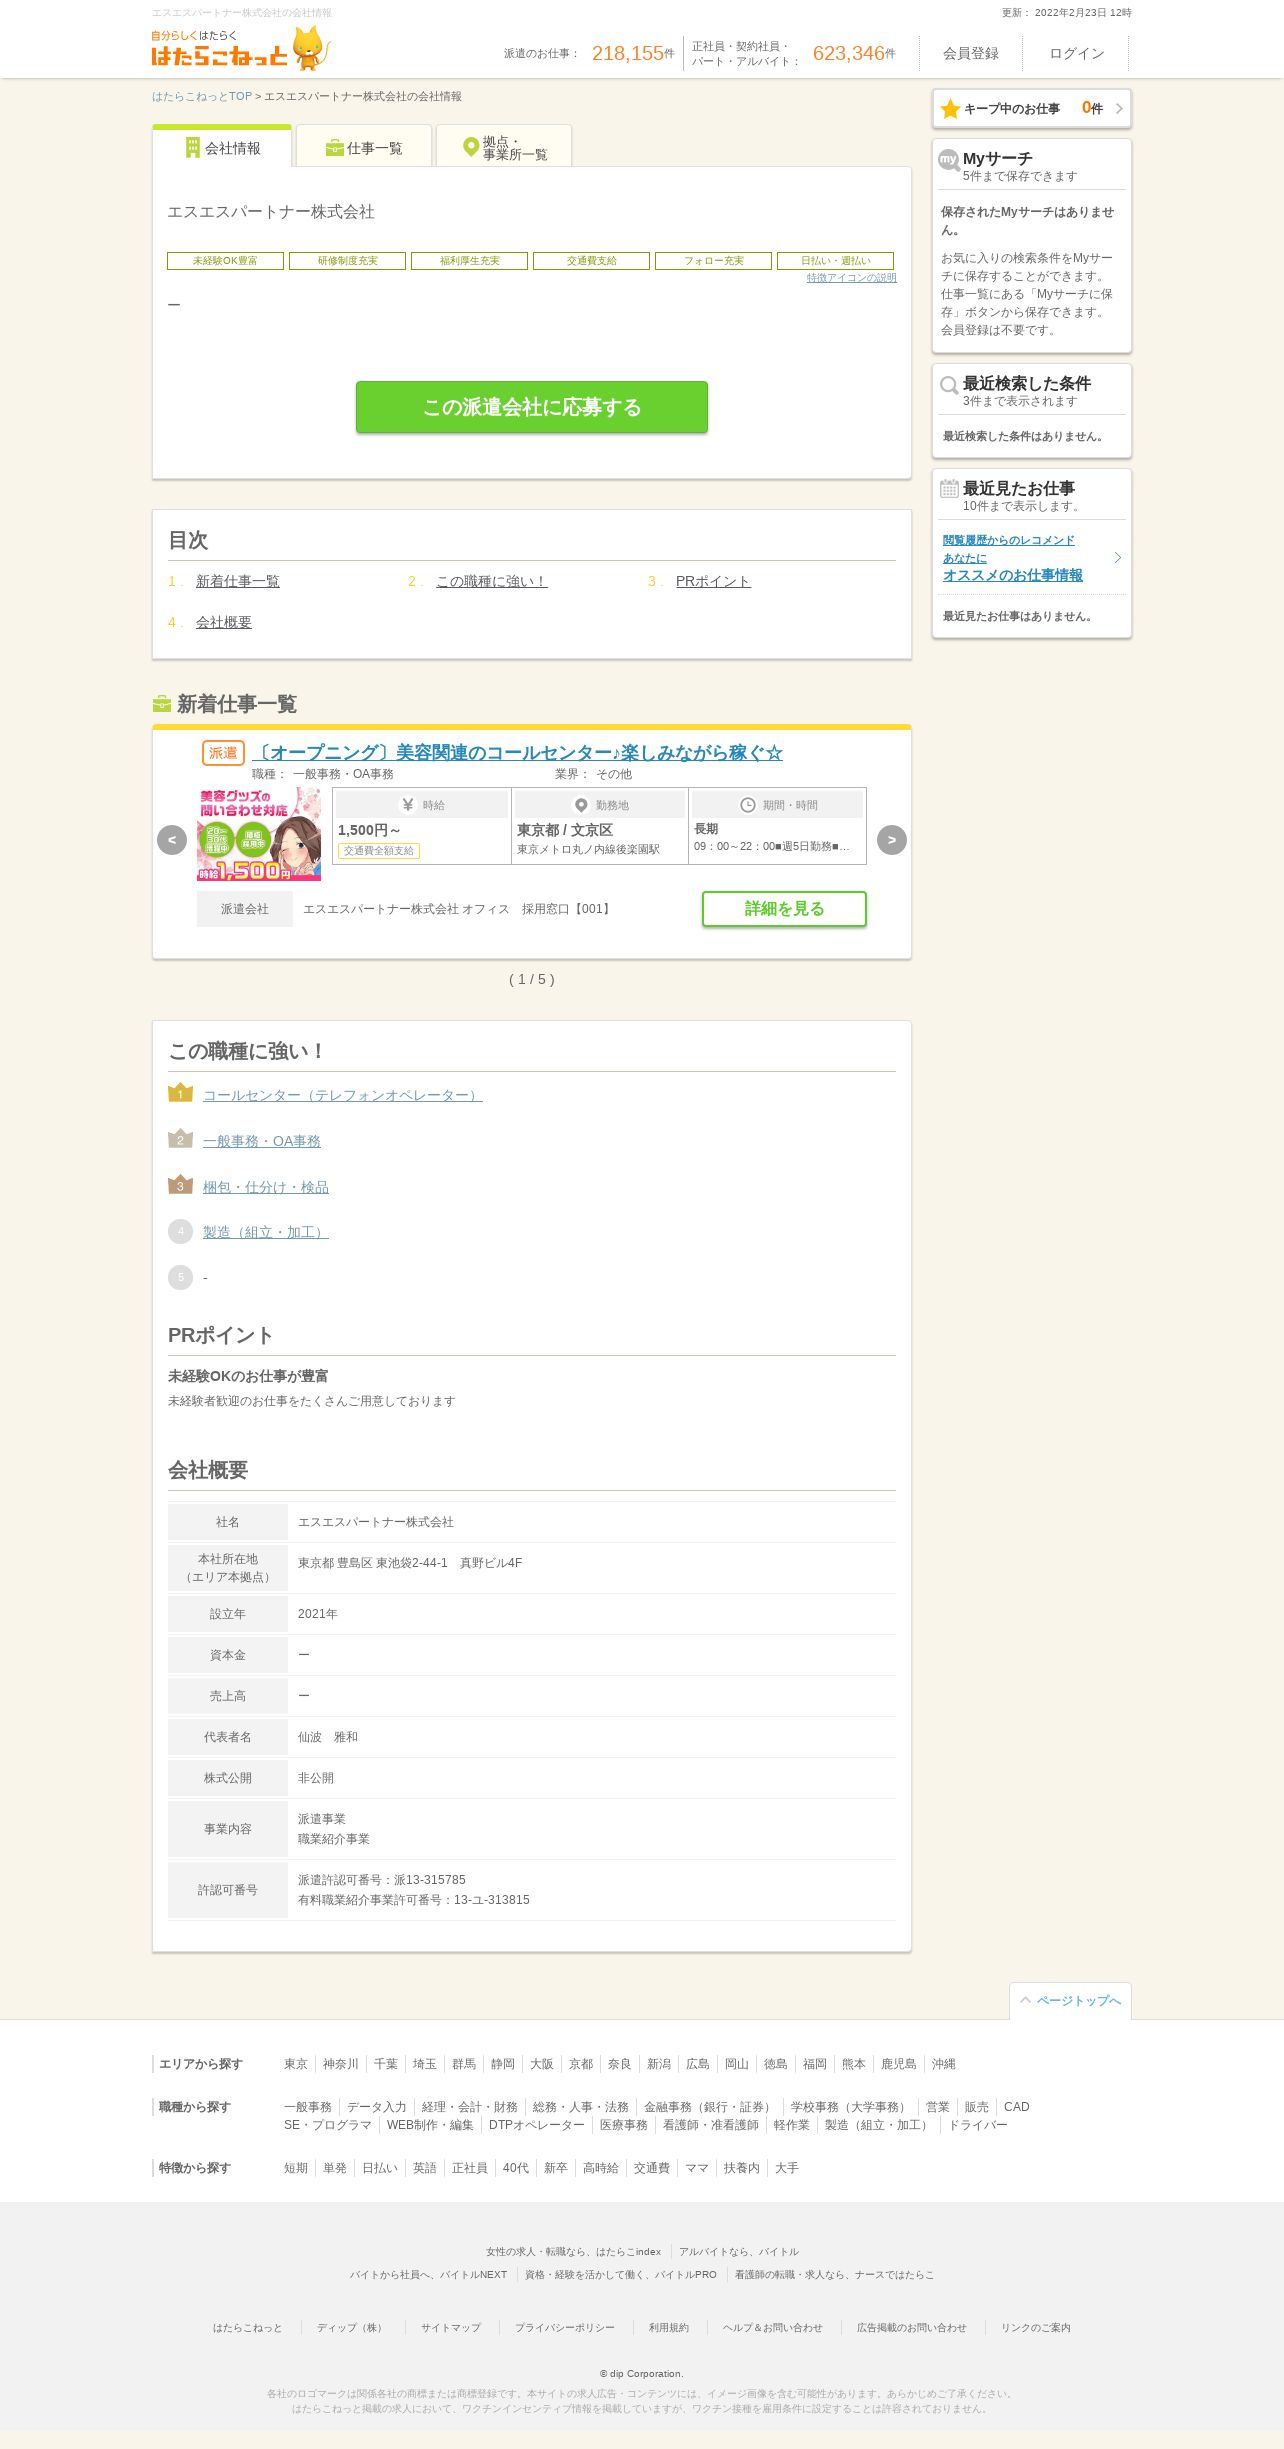Click the magnifier icon beside 最近検索した条件
The height and width of the screenshot is (2449, 1284).
[949, 385]
